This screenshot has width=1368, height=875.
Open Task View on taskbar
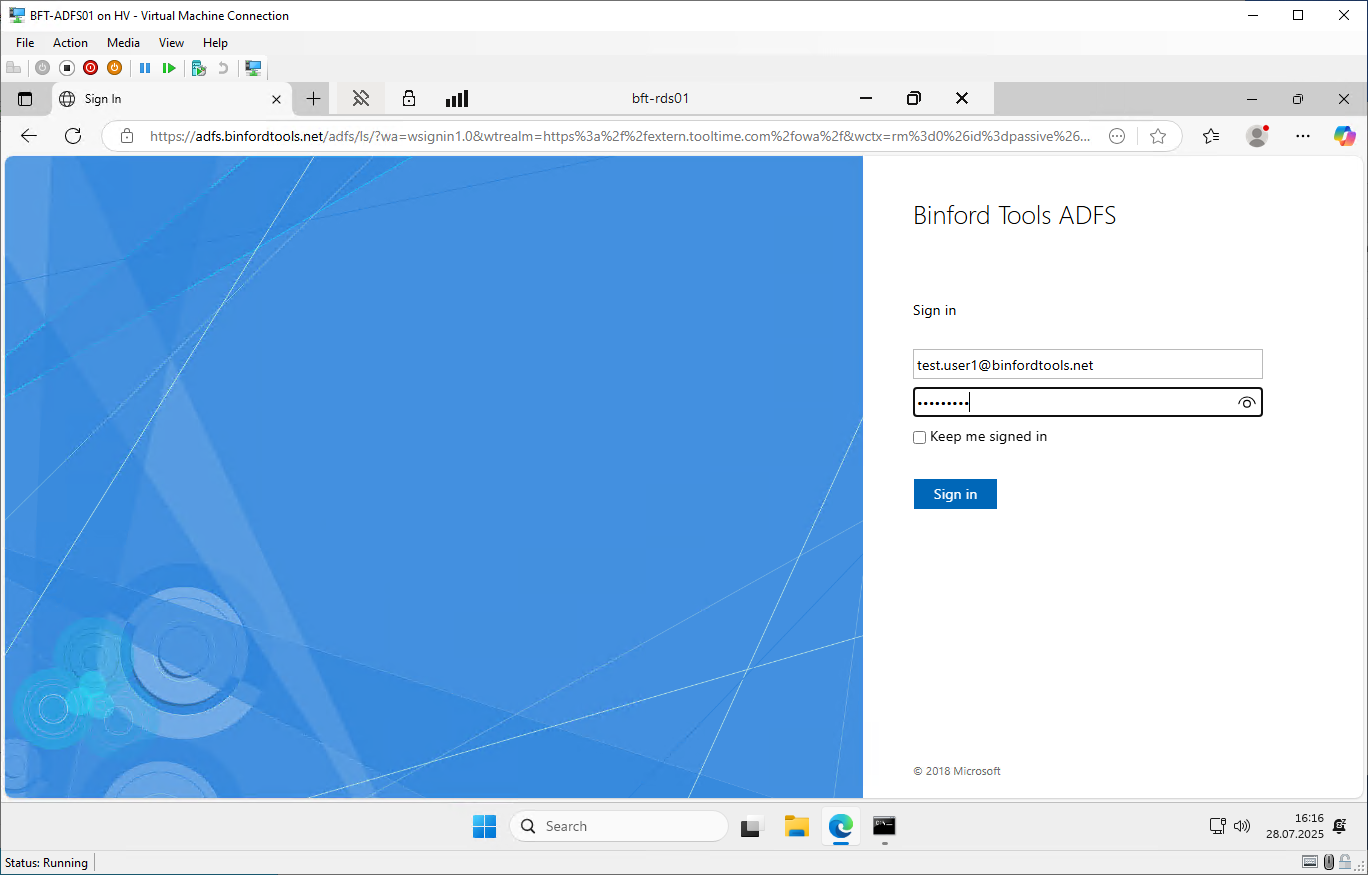(752, 826)
